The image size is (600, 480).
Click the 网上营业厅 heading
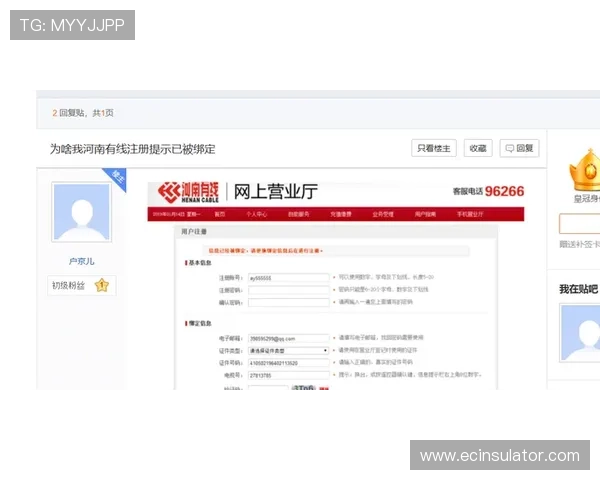click(276, 191)
